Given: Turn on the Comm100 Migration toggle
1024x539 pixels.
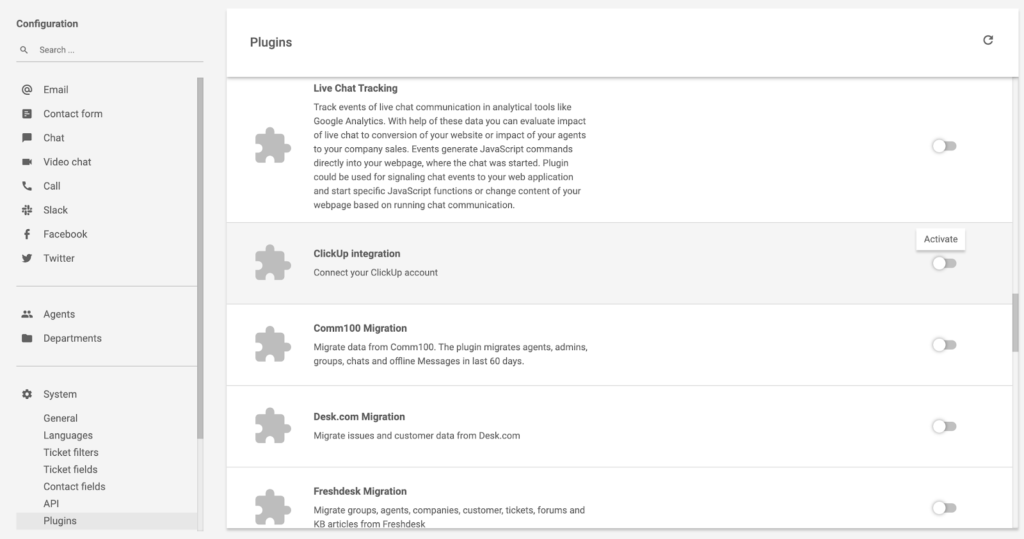Looking at the screenshot, I should [944, 345].
